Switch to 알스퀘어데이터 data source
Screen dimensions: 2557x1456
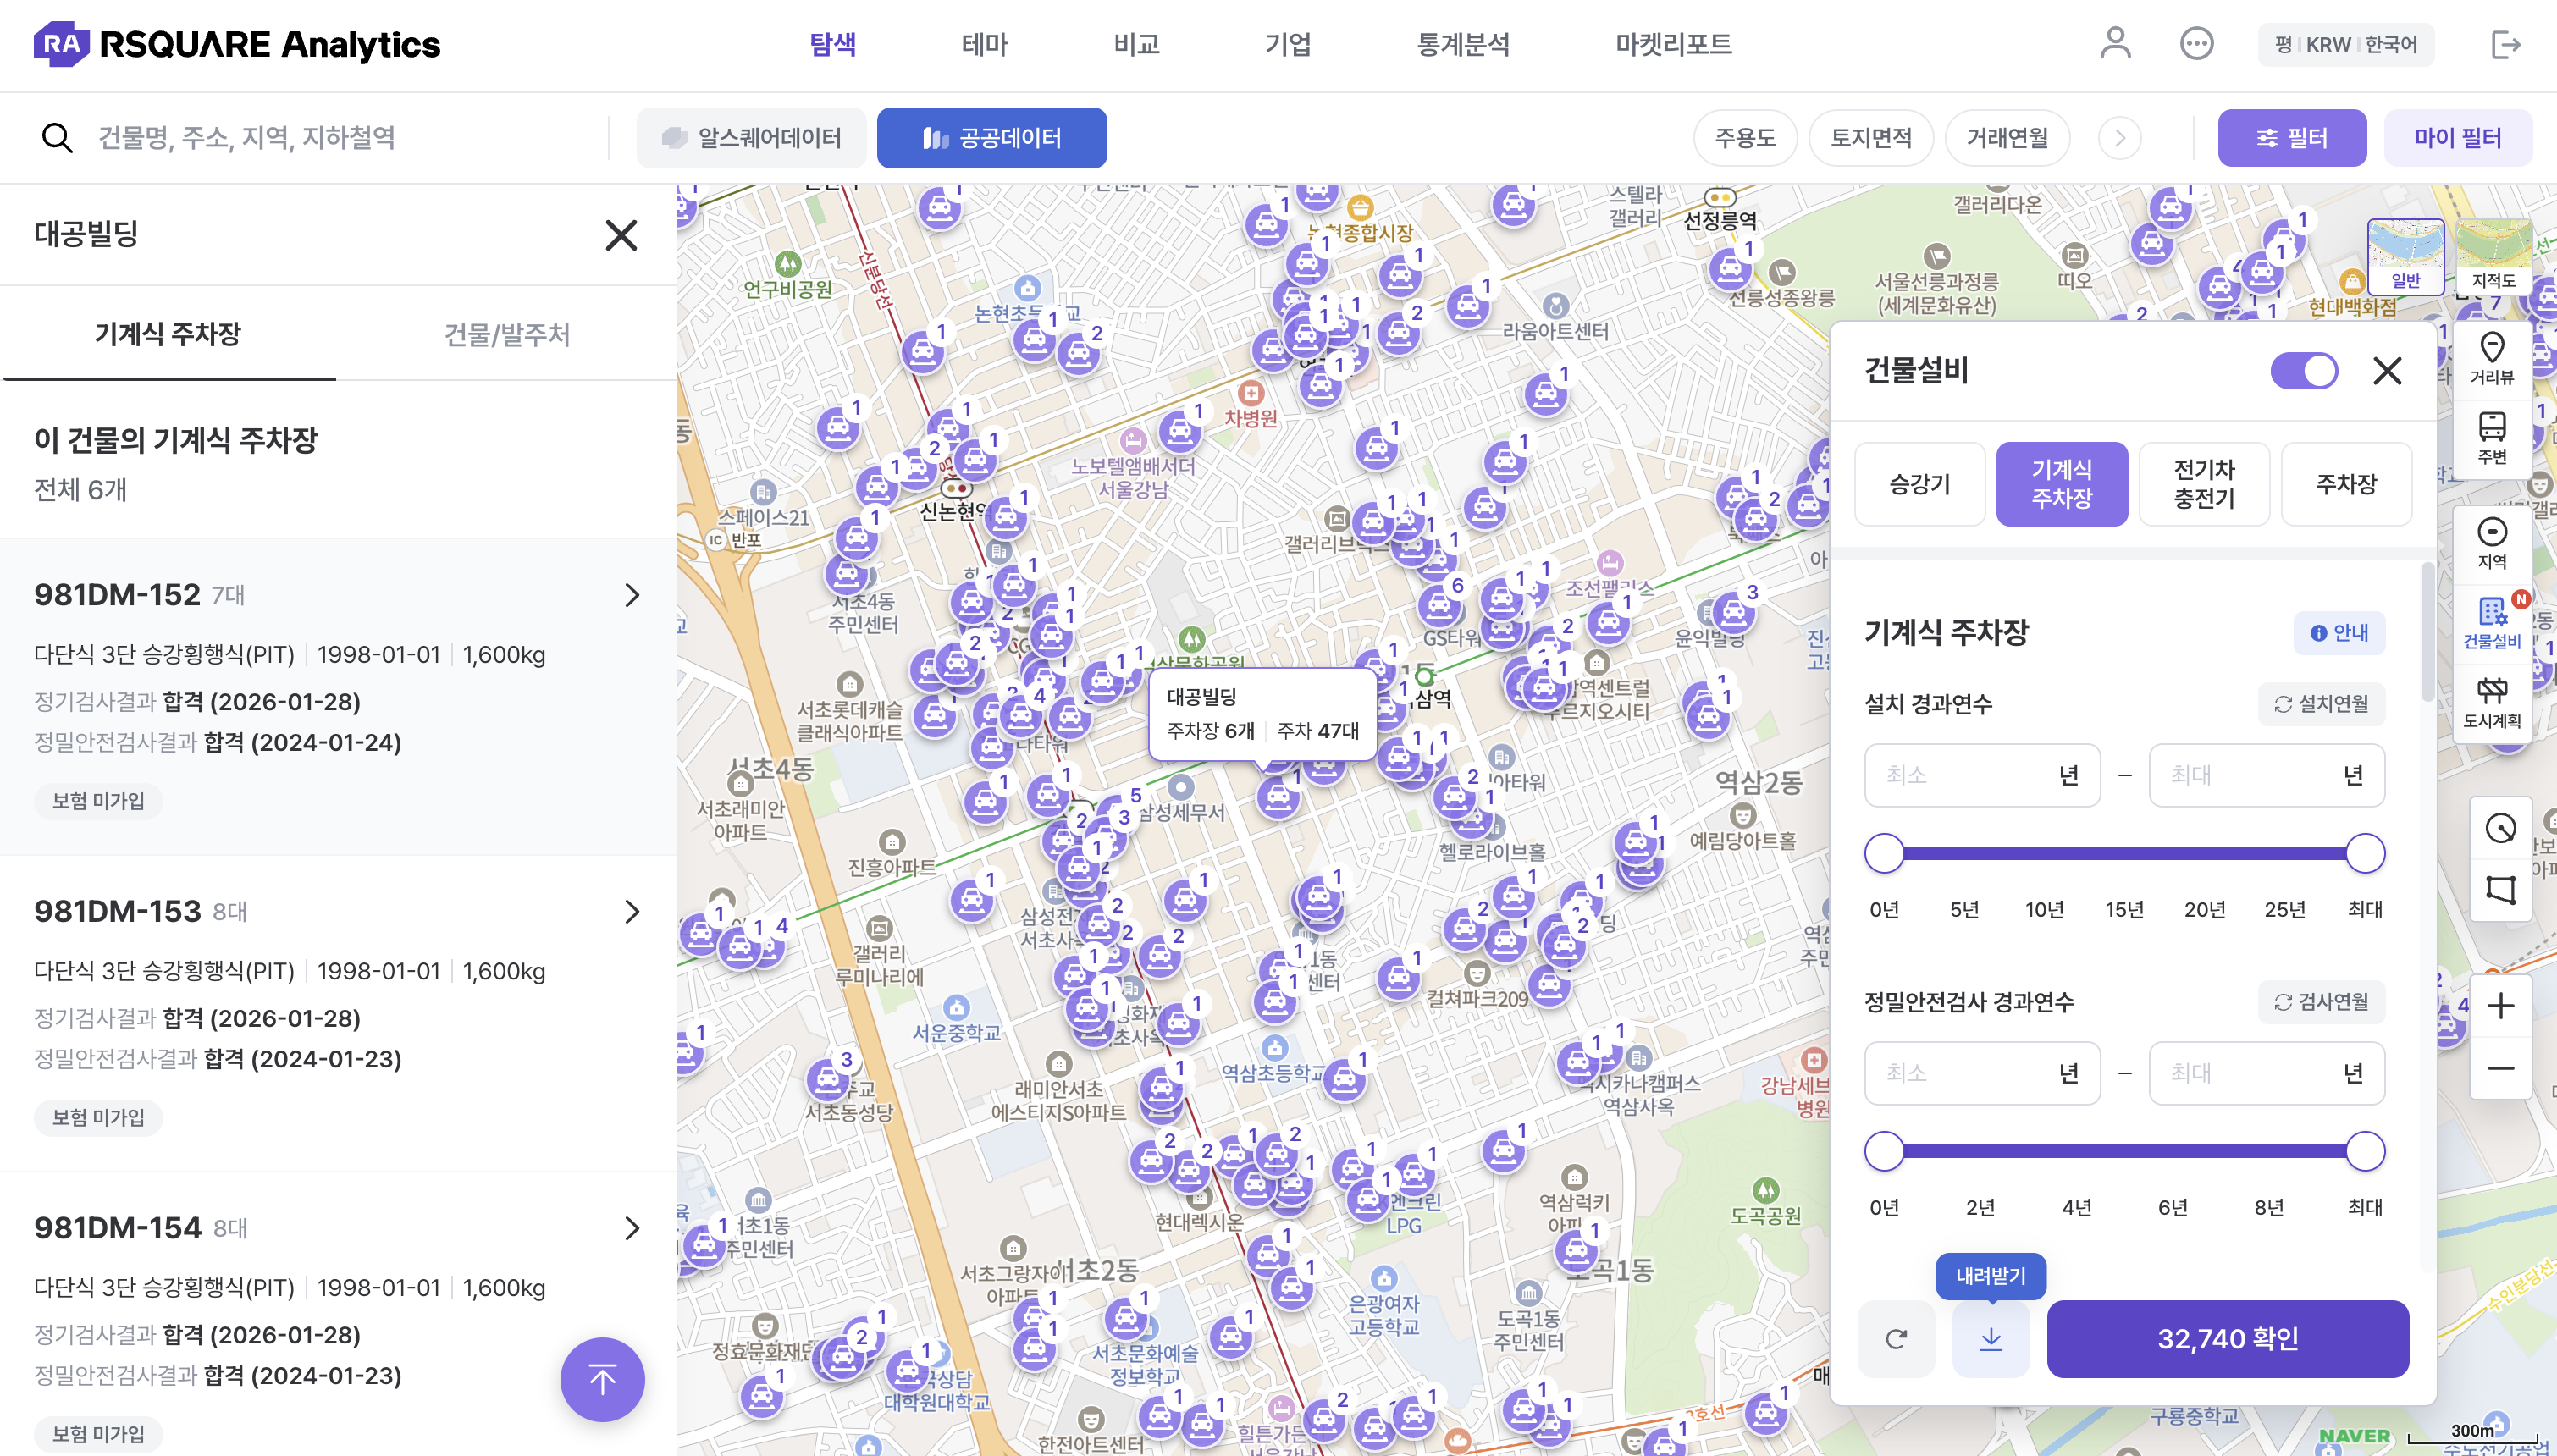click(x=752, y=138)
